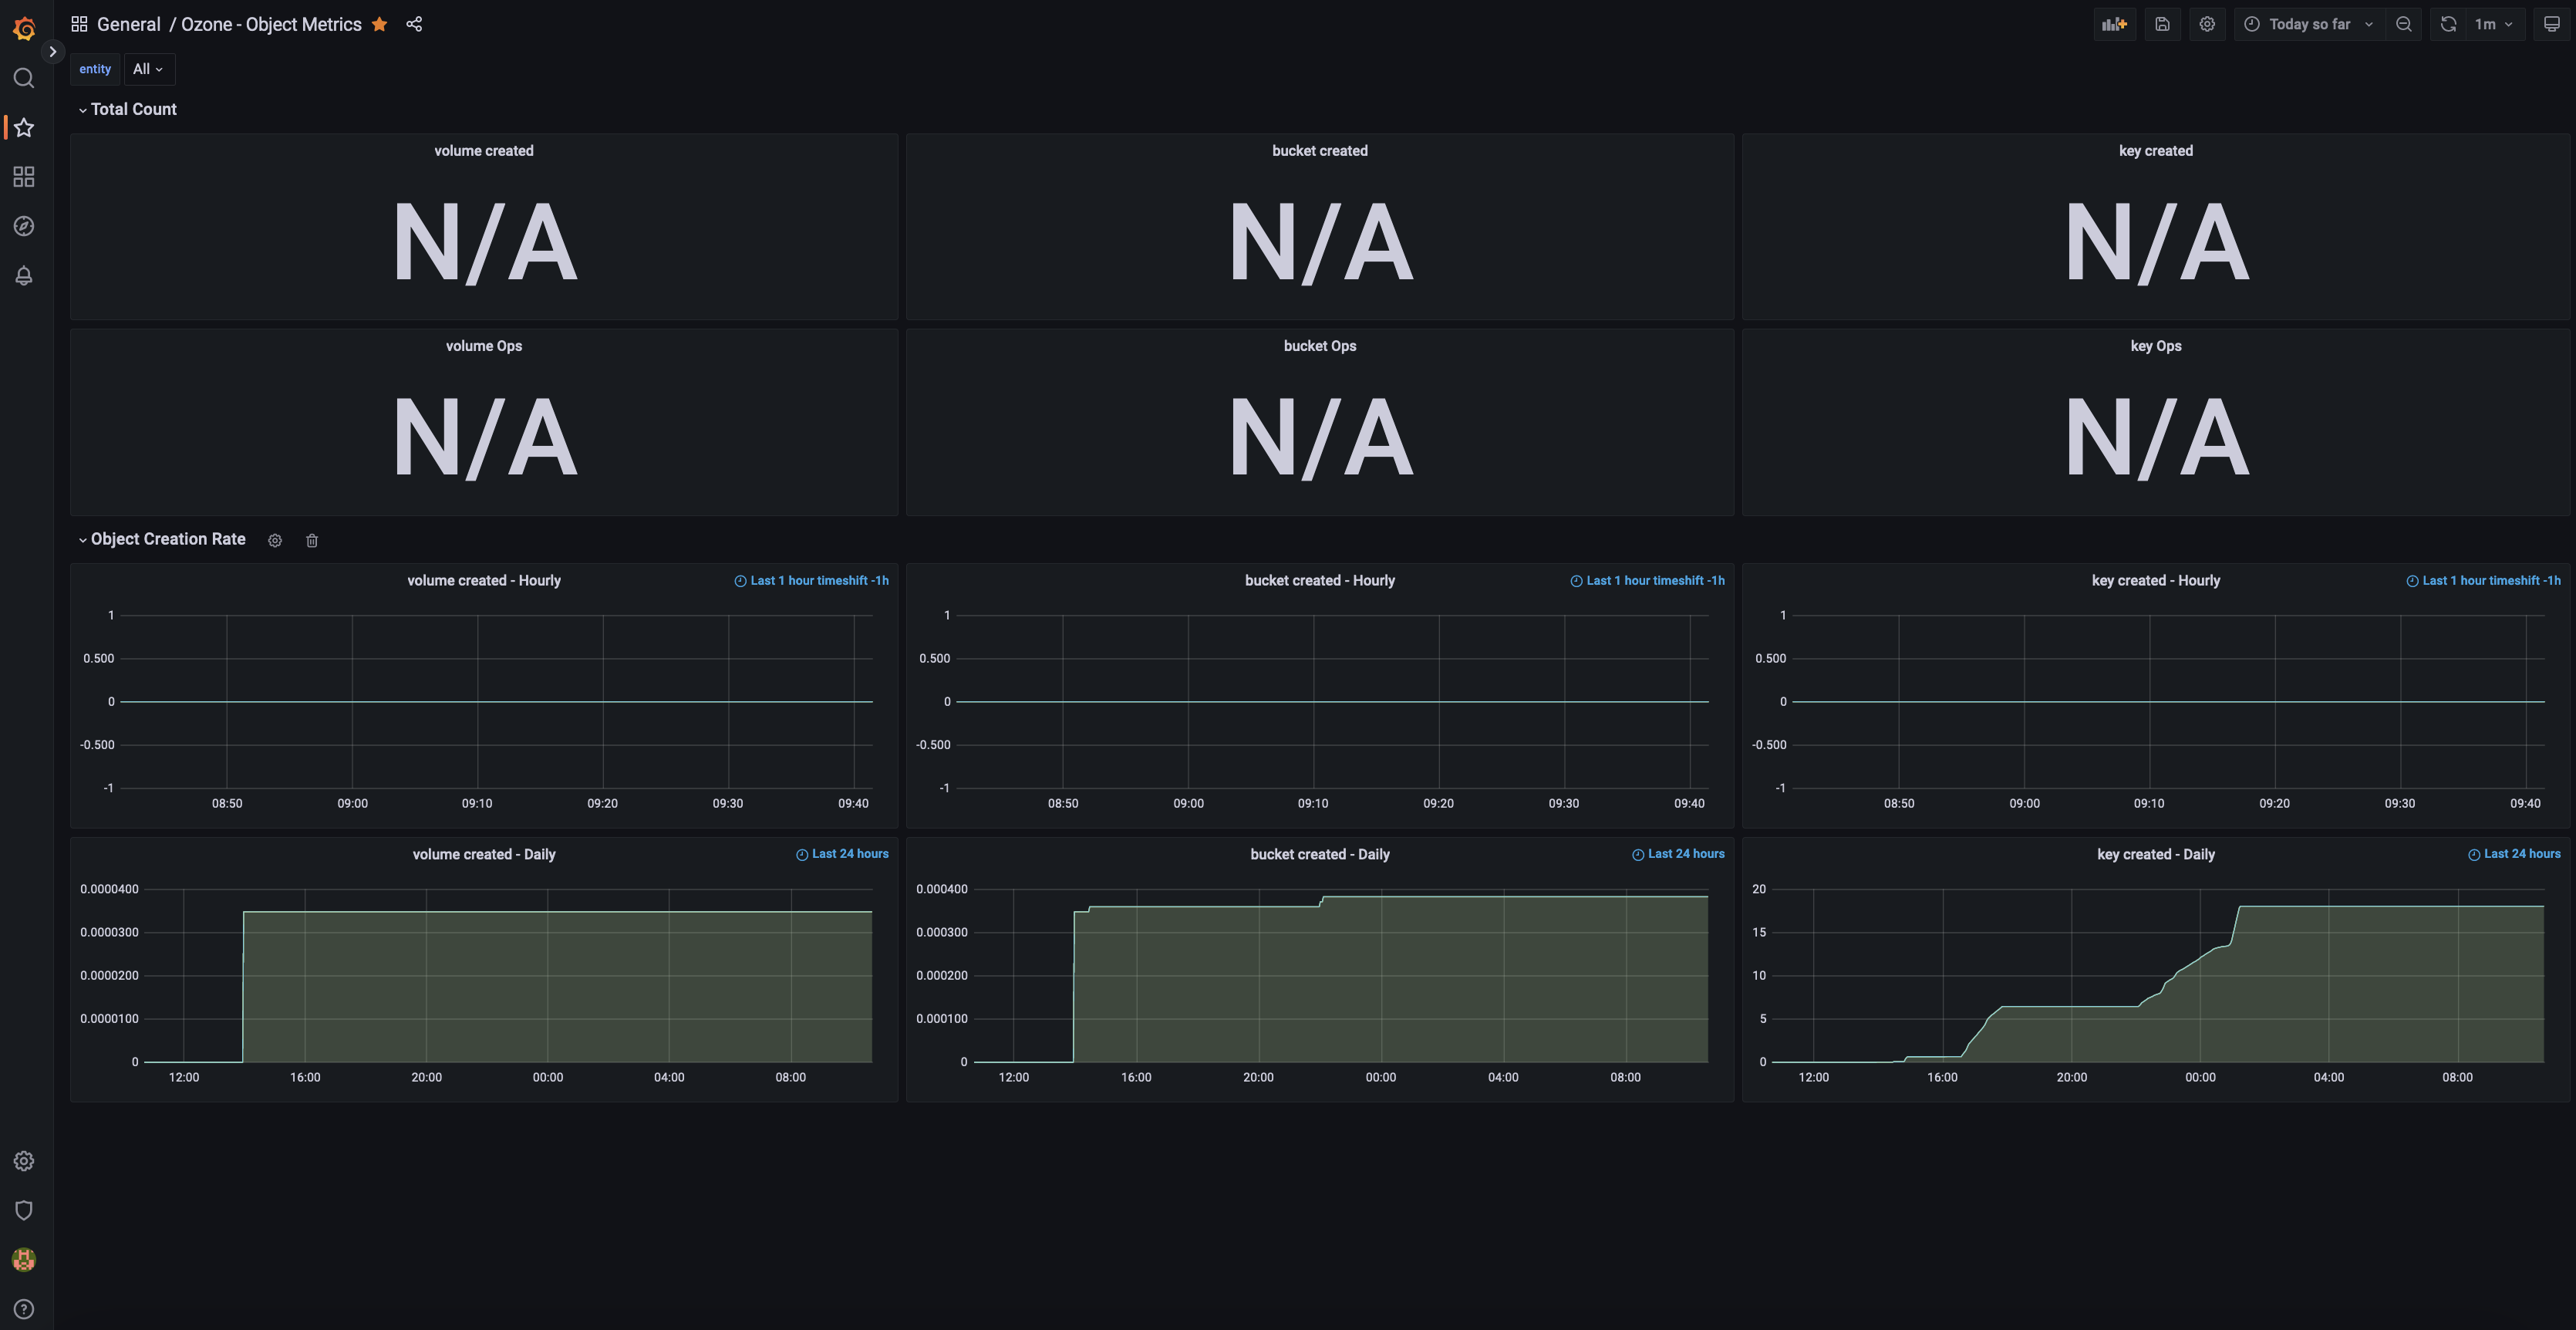
Task: Toggle the dashboard favorite star
Action: pyautogui.click(x=379, y=23)
